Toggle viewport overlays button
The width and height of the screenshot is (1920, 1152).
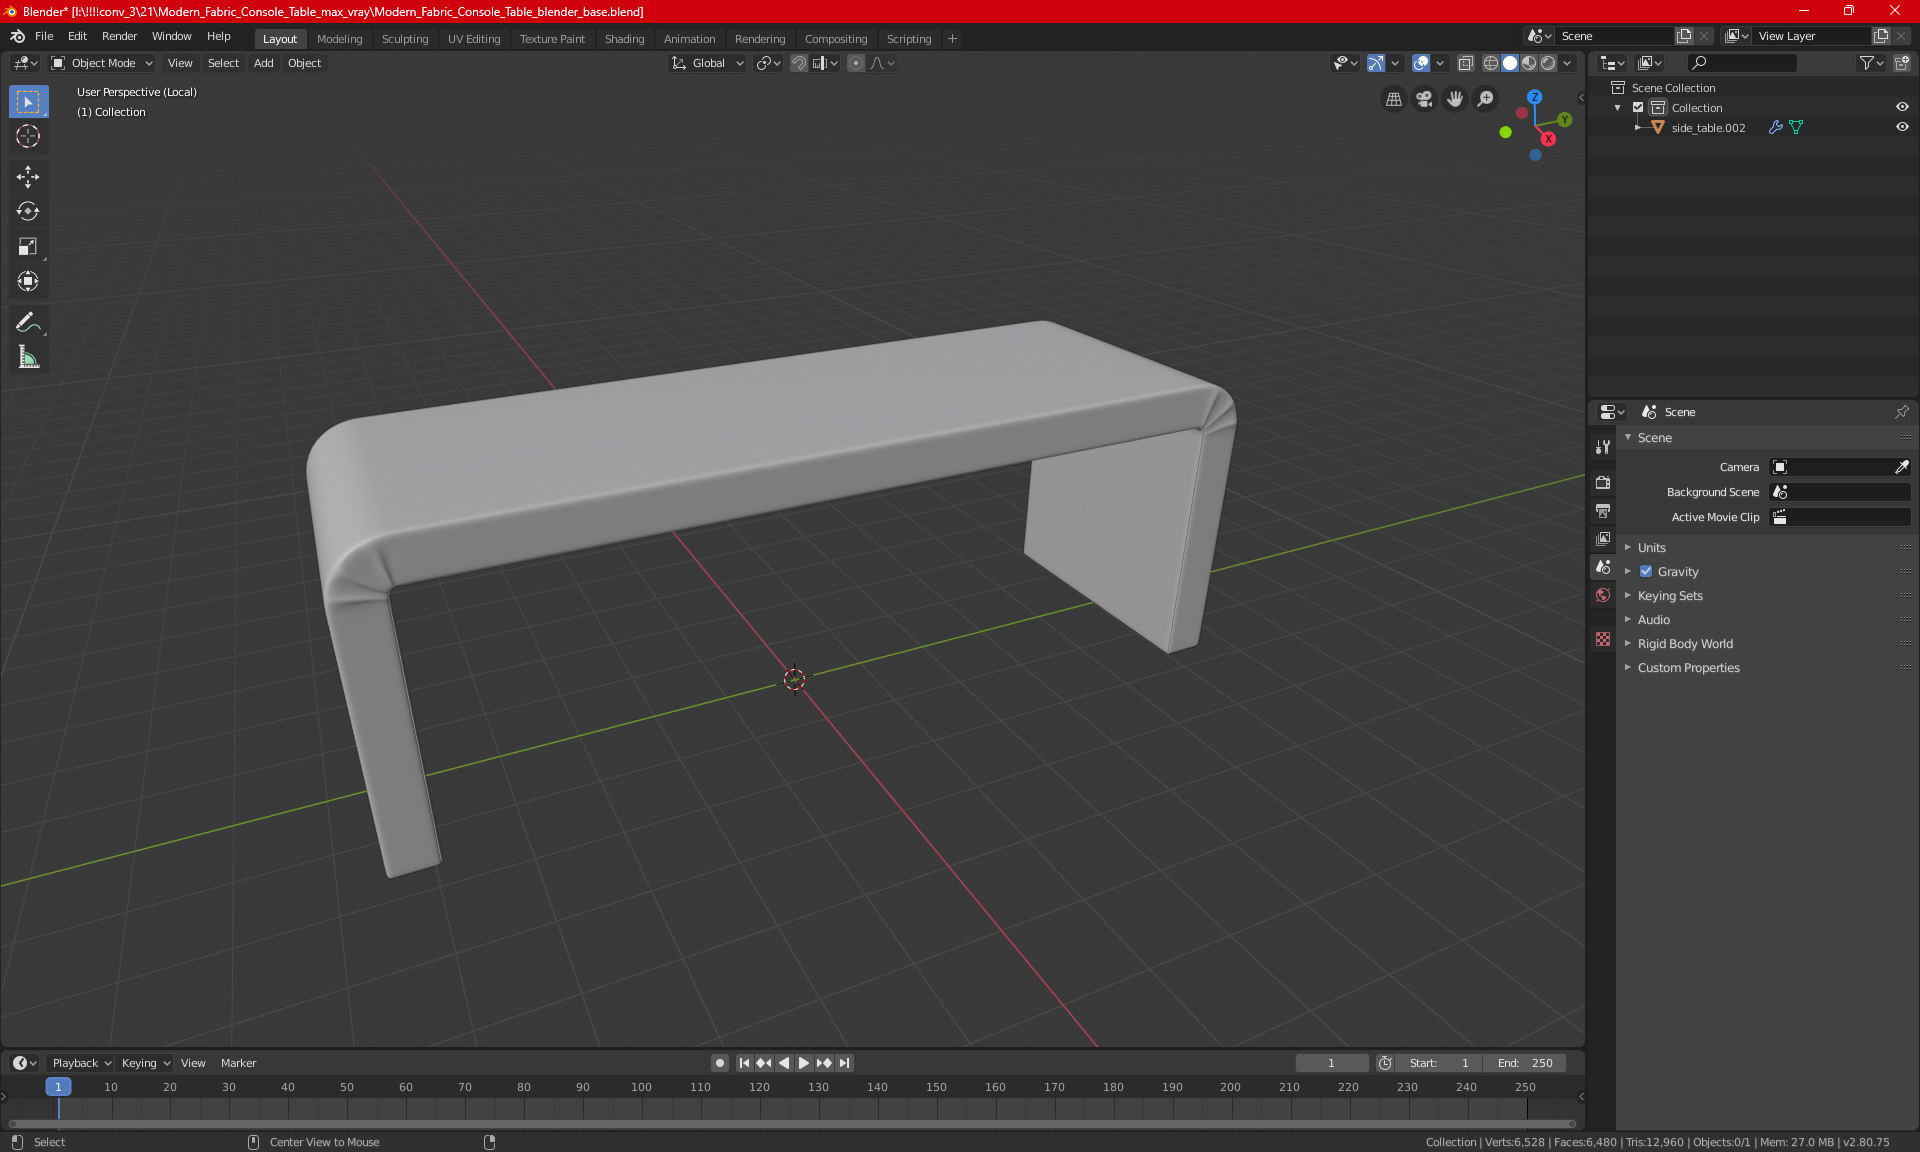pyautogui.click(x=1420, y=63)
